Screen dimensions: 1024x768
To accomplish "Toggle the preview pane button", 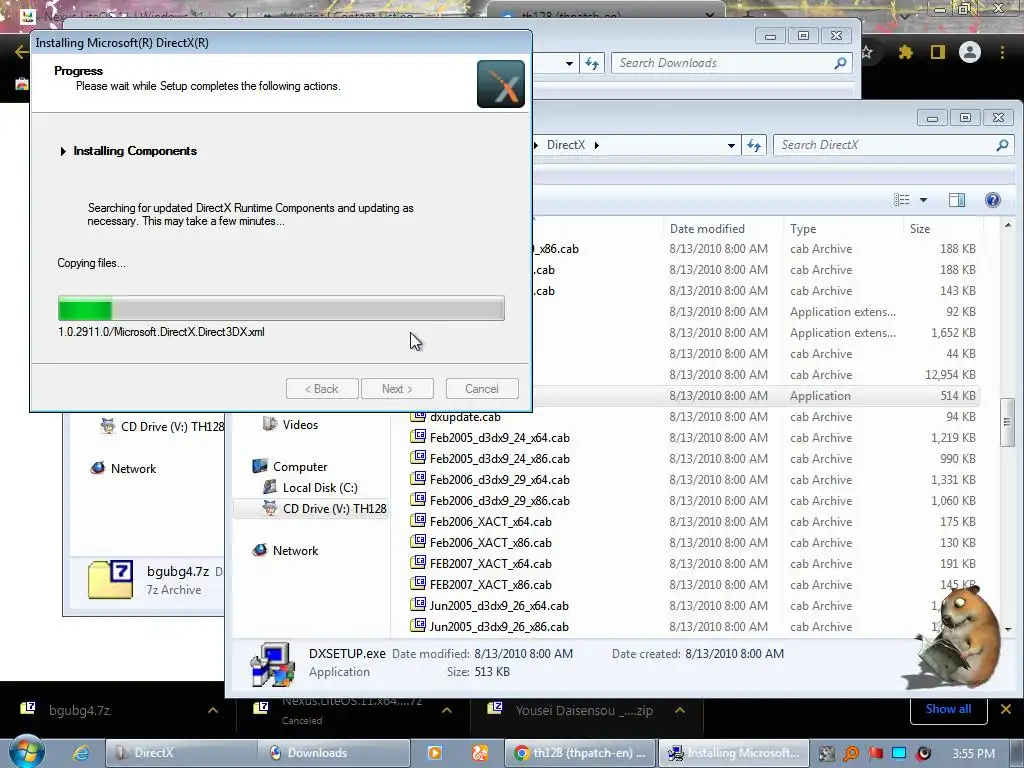I will (x=957, y=200).
